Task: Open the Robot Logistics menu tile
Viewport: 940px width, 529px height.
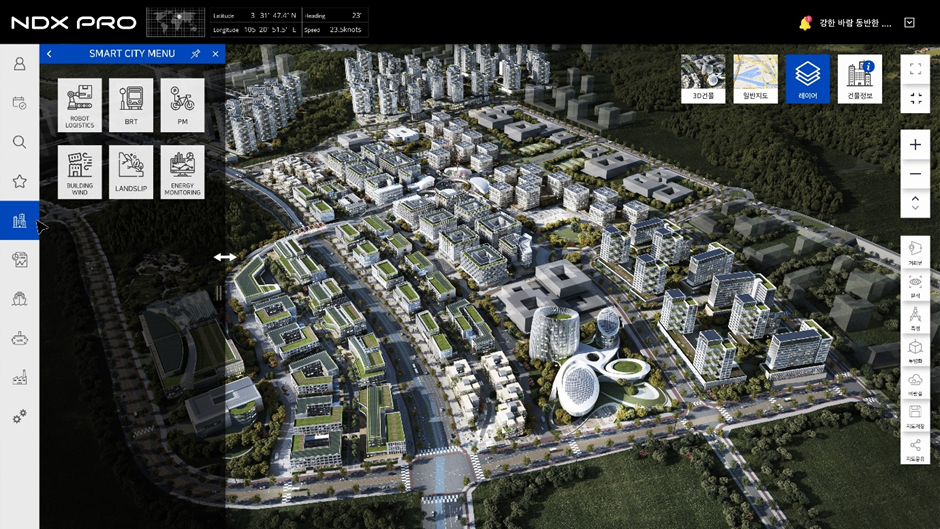Action: click(x=79, y=105)
